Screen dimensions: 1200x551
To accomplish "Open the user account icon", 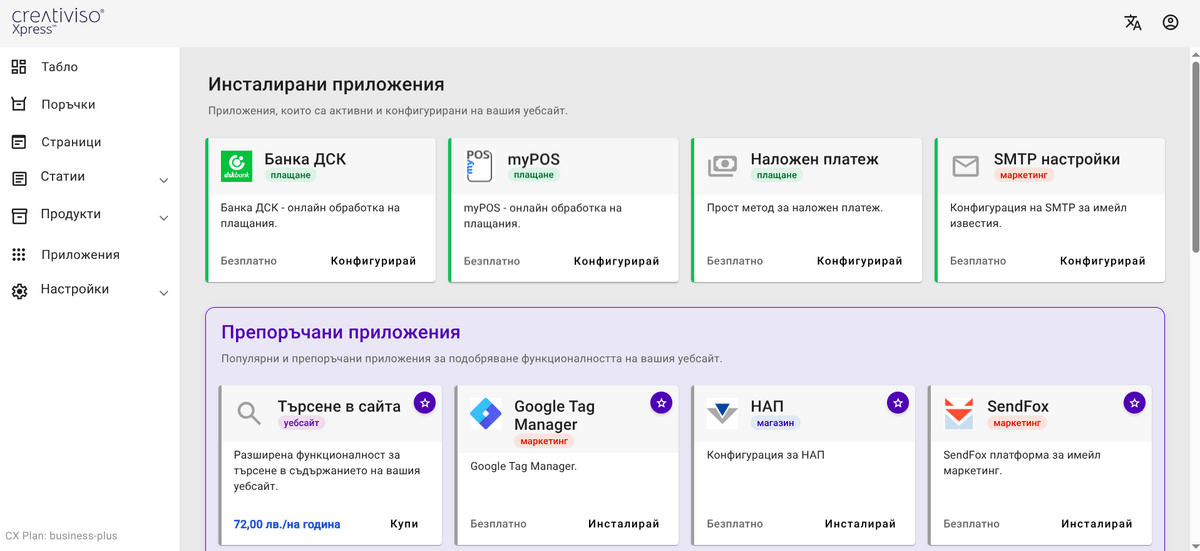I will 1170,23.
